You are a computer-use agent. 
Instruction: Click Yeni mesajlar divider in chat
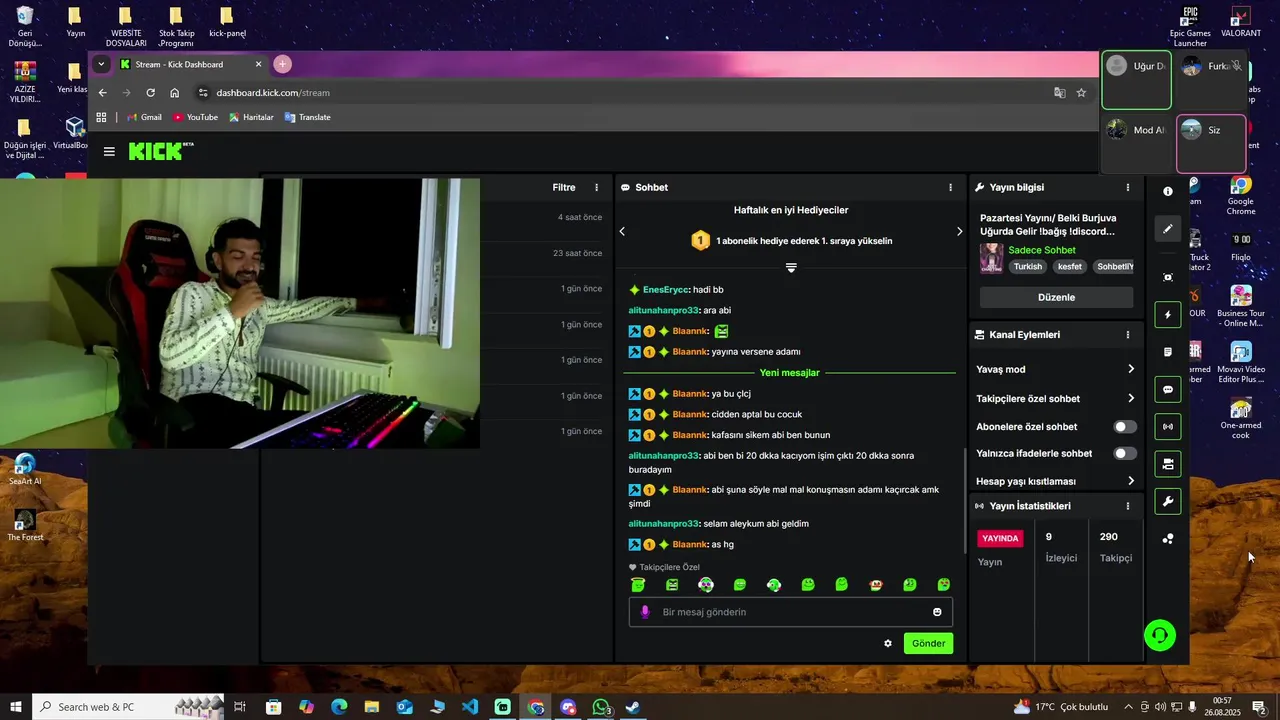[x=790, y=373]
